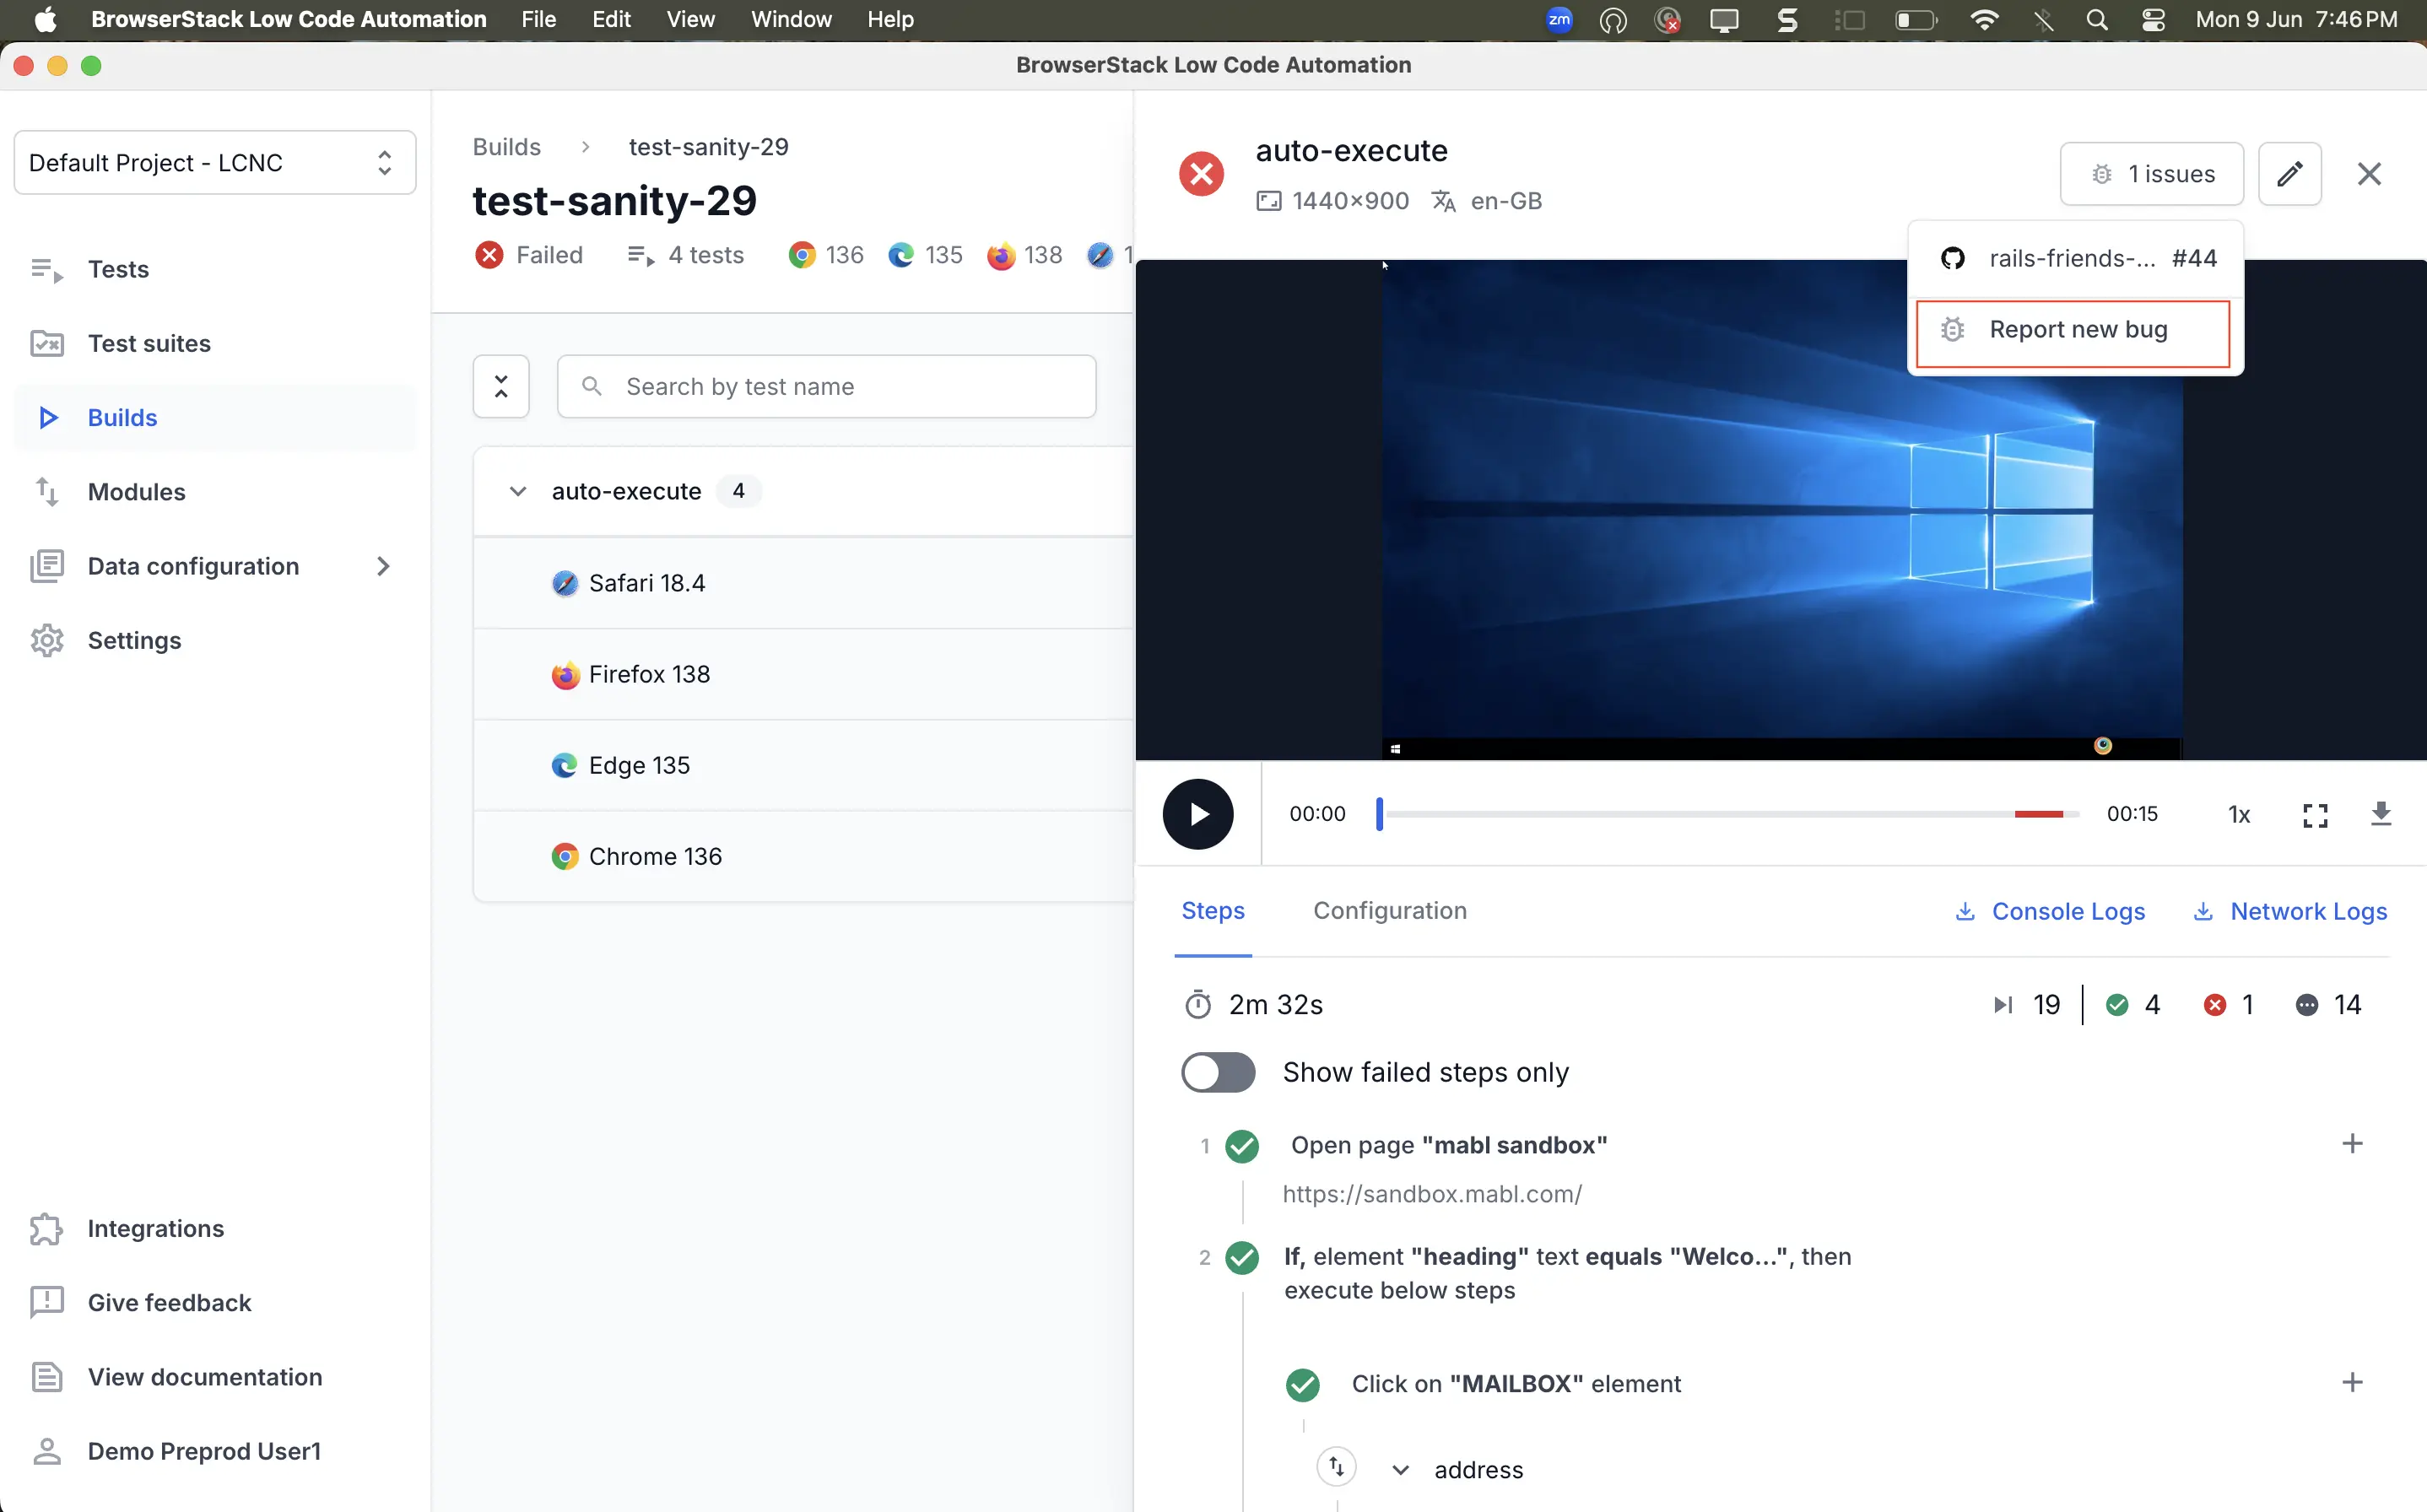
Task: Enter fullscreen video mode
Action: tap(2315, 815)
